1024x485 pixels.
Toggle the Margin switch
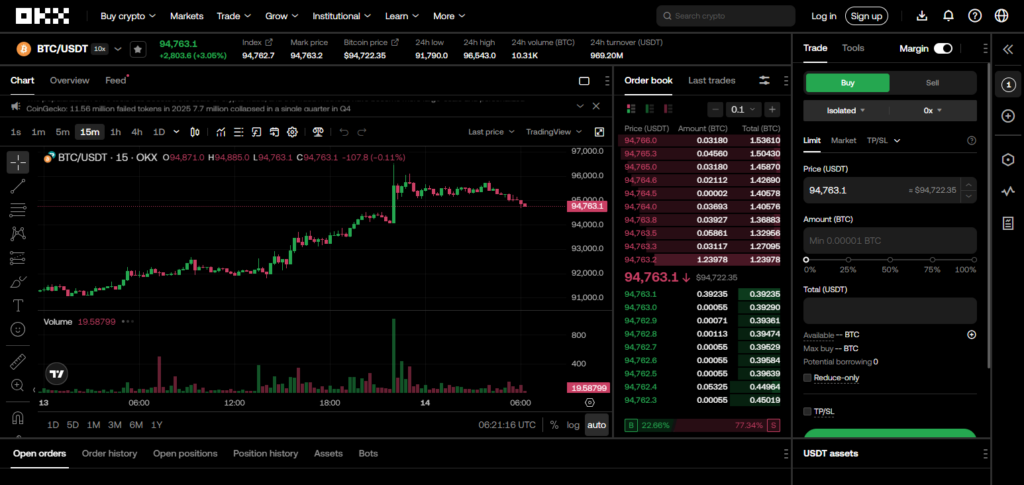click(943, 48)
